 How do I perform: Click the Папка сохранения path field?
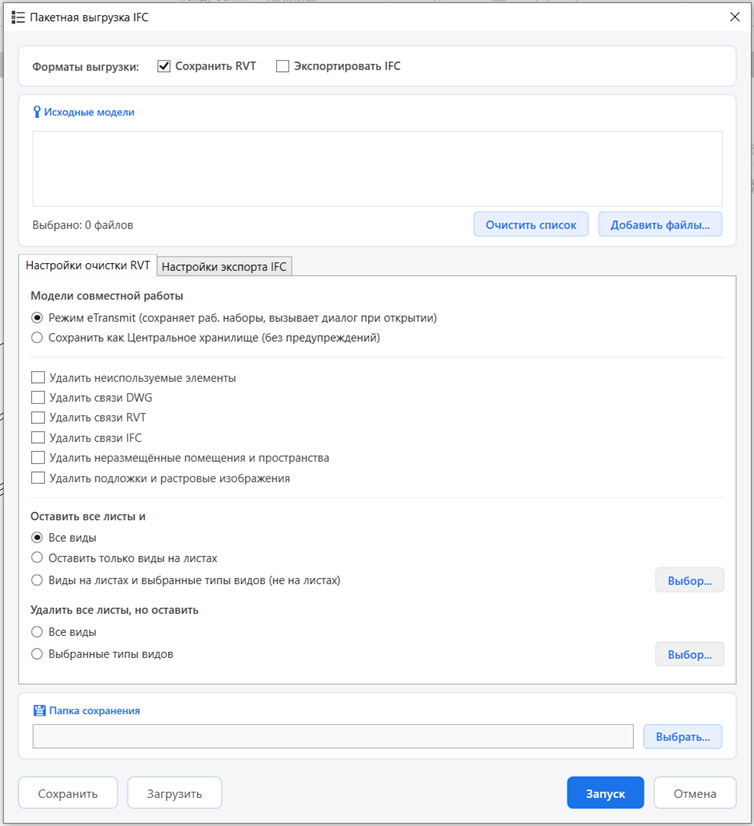[333, 736]
